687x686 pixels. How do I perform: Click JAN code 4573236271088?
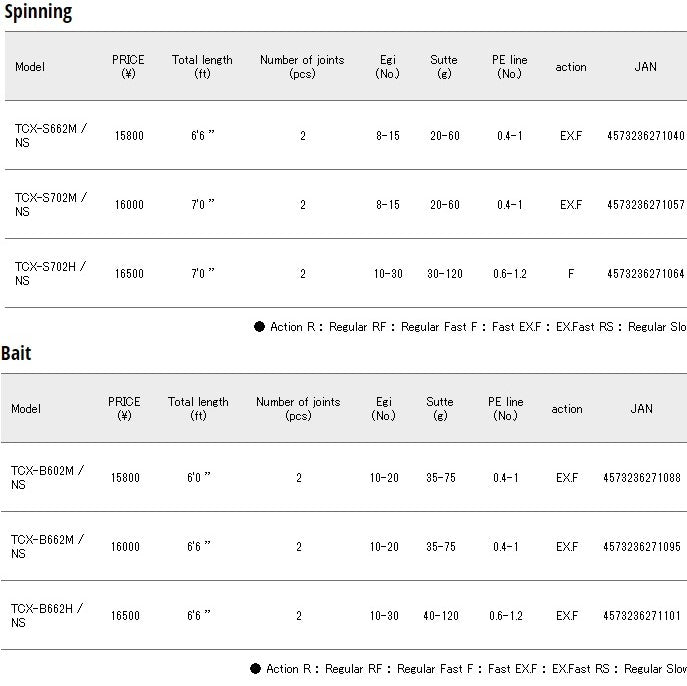pos(641,477)
